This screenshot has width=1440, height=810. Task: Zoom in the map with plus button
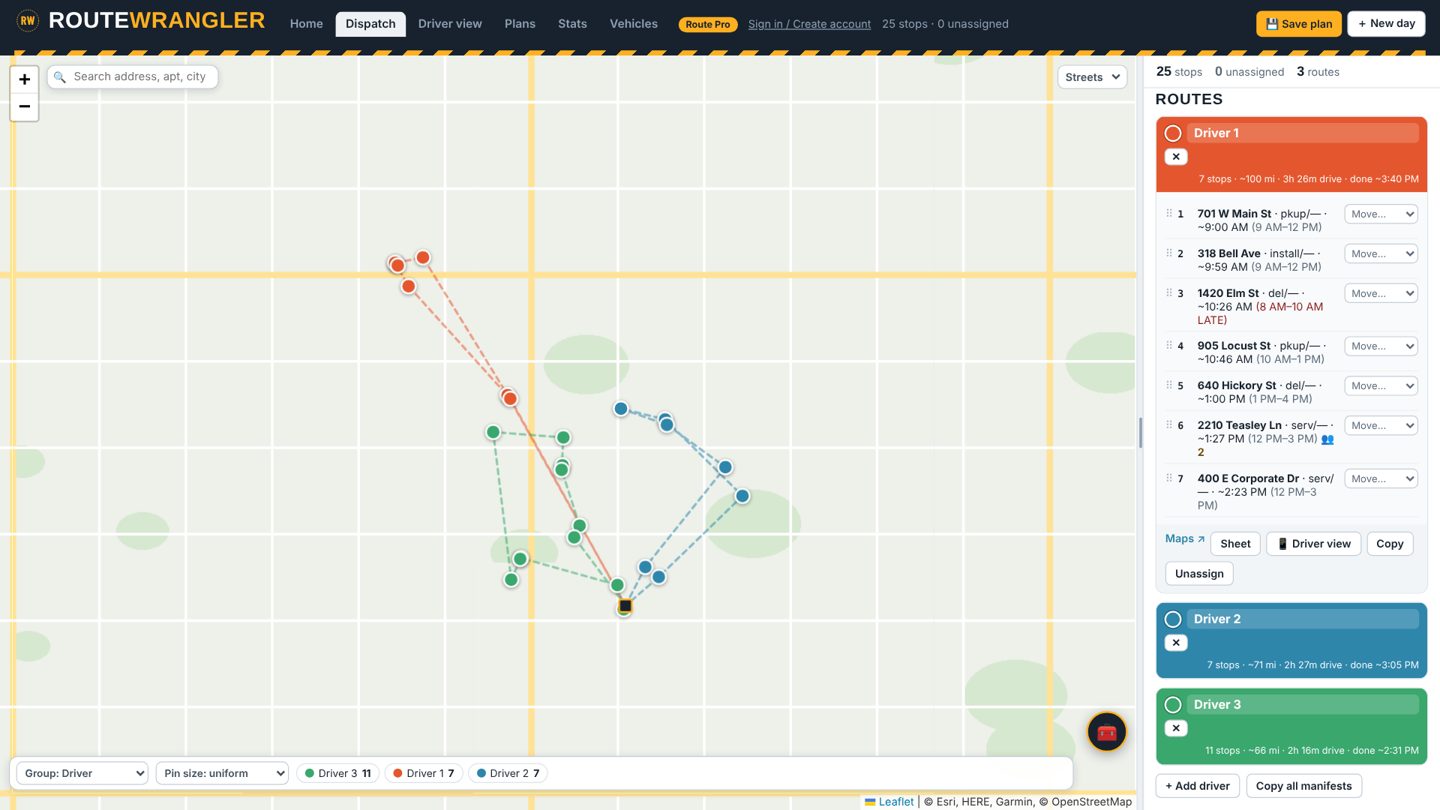pyautogui.click(x=24, y=79)
